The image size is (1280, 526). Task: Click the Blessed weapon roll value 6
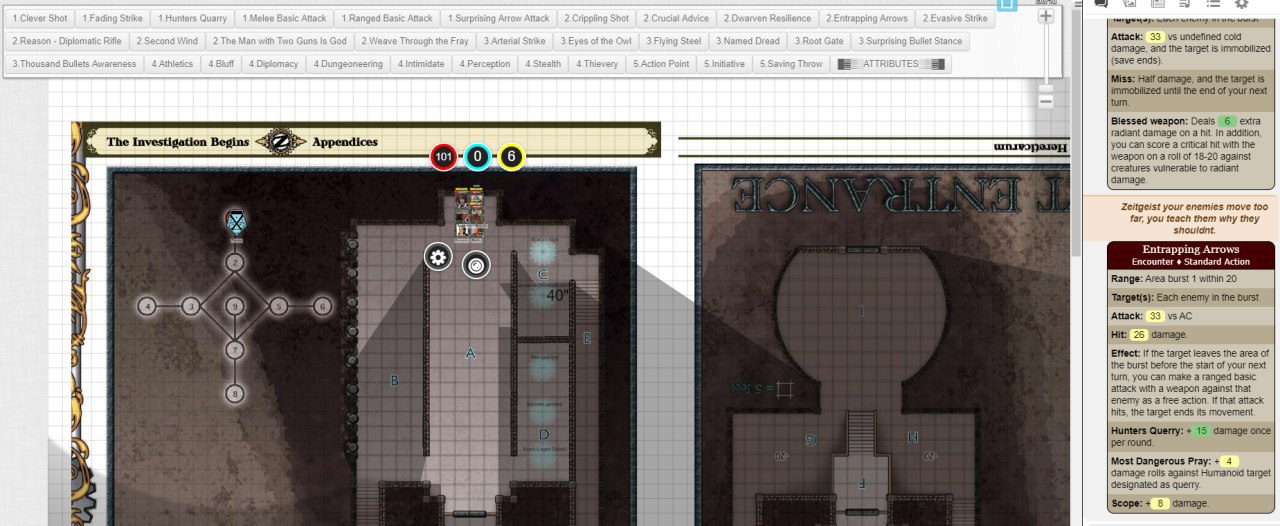coord(1228,121)
